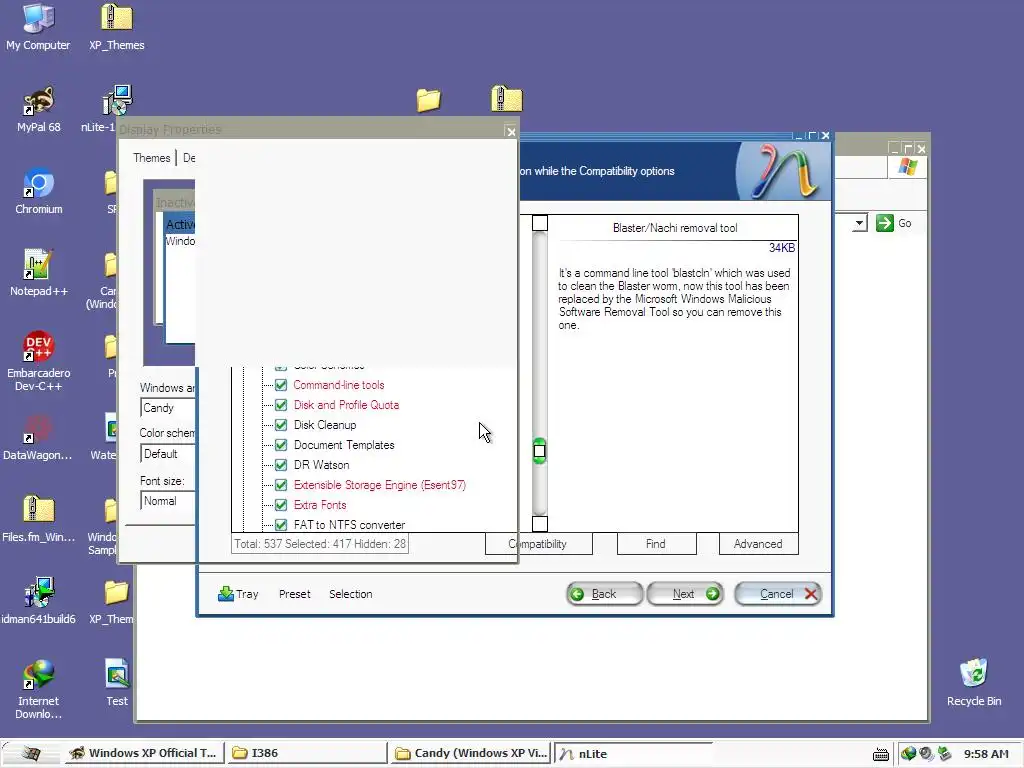
Task: Select Total/Selected/Hidden status field
Action: [x=320, y=544]
